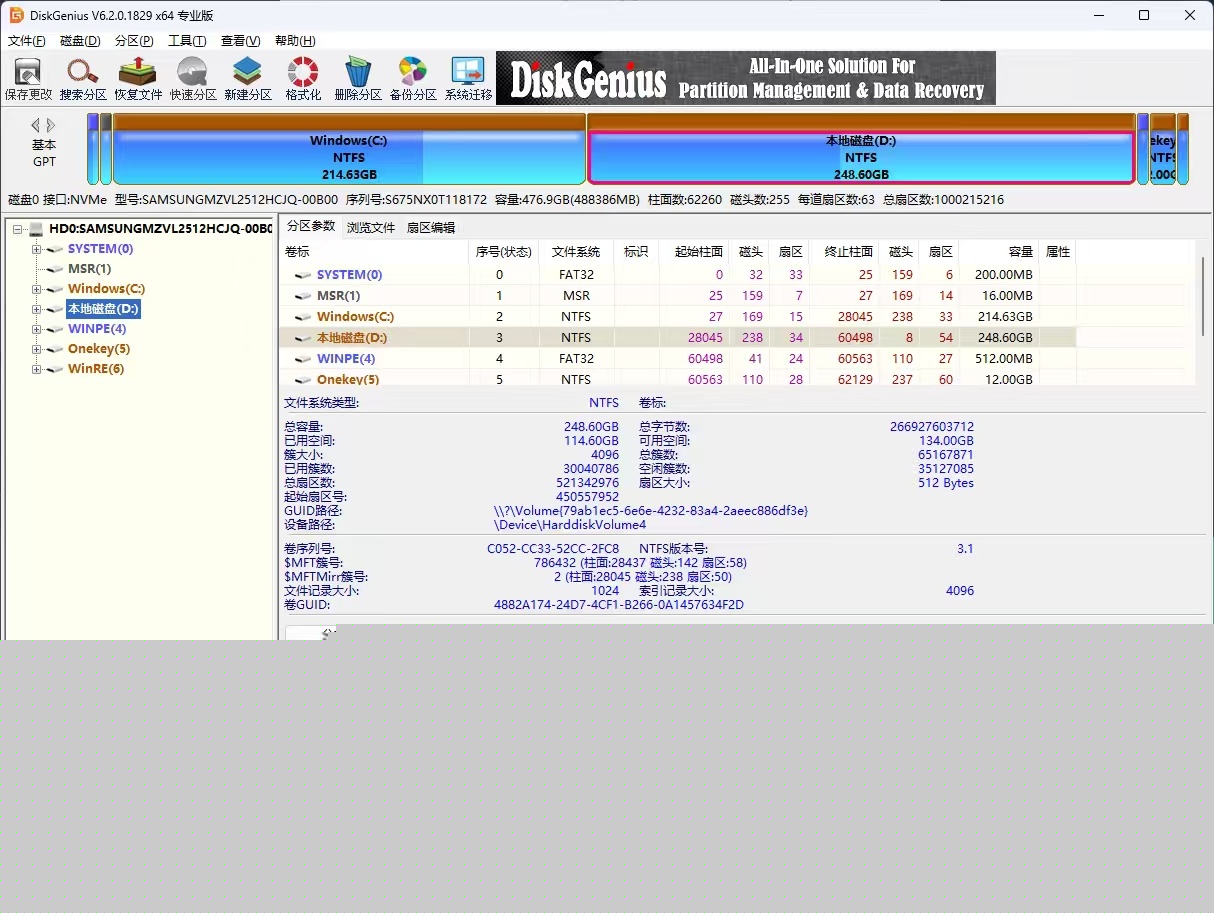This screenshot has height=913, width=1214.
Task: Switch to the 浏览文件 tab
Action: (371, 227)
